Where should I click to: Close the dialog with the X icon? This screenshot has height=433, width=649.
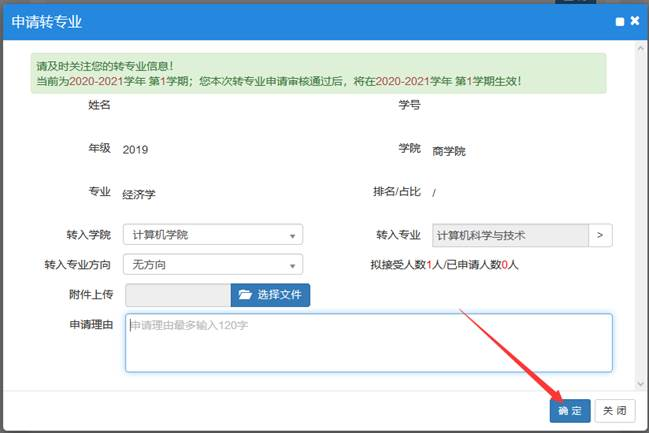tap(635, 21)
